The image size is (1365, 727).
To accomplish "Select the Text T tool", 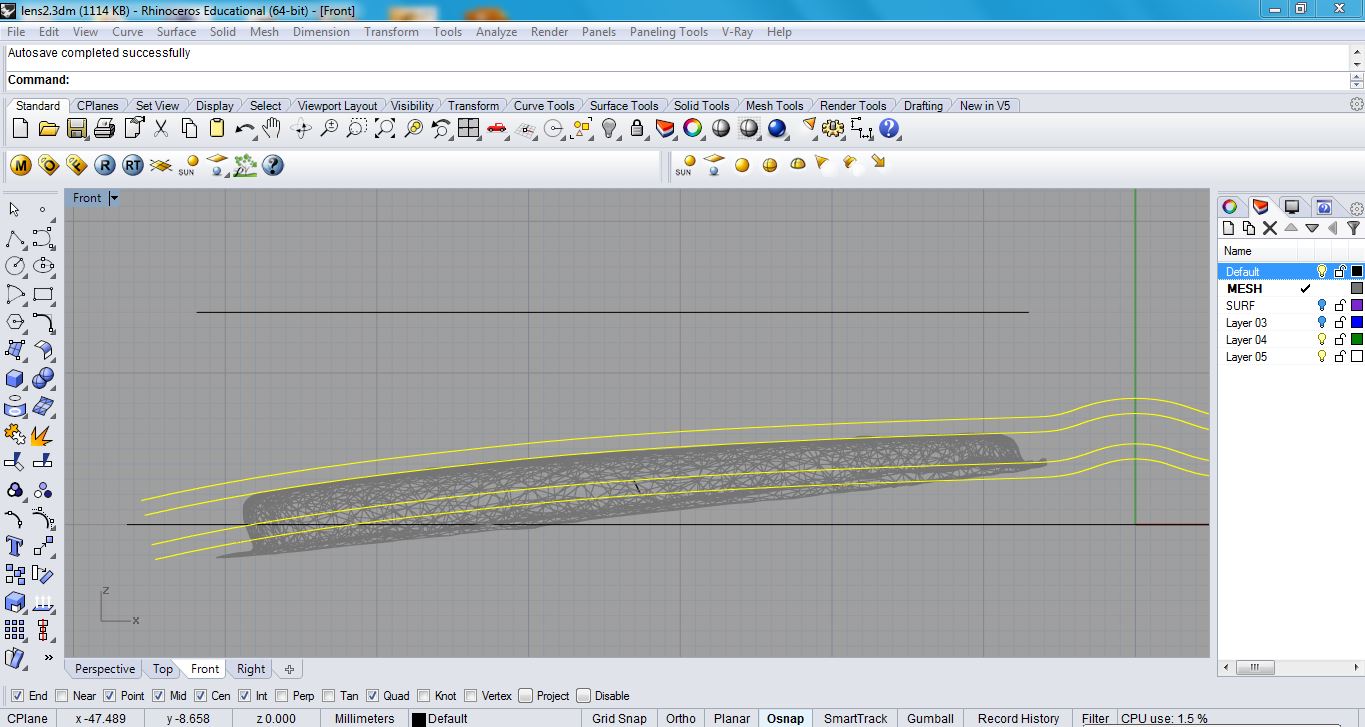I will (x=15, y=546).
